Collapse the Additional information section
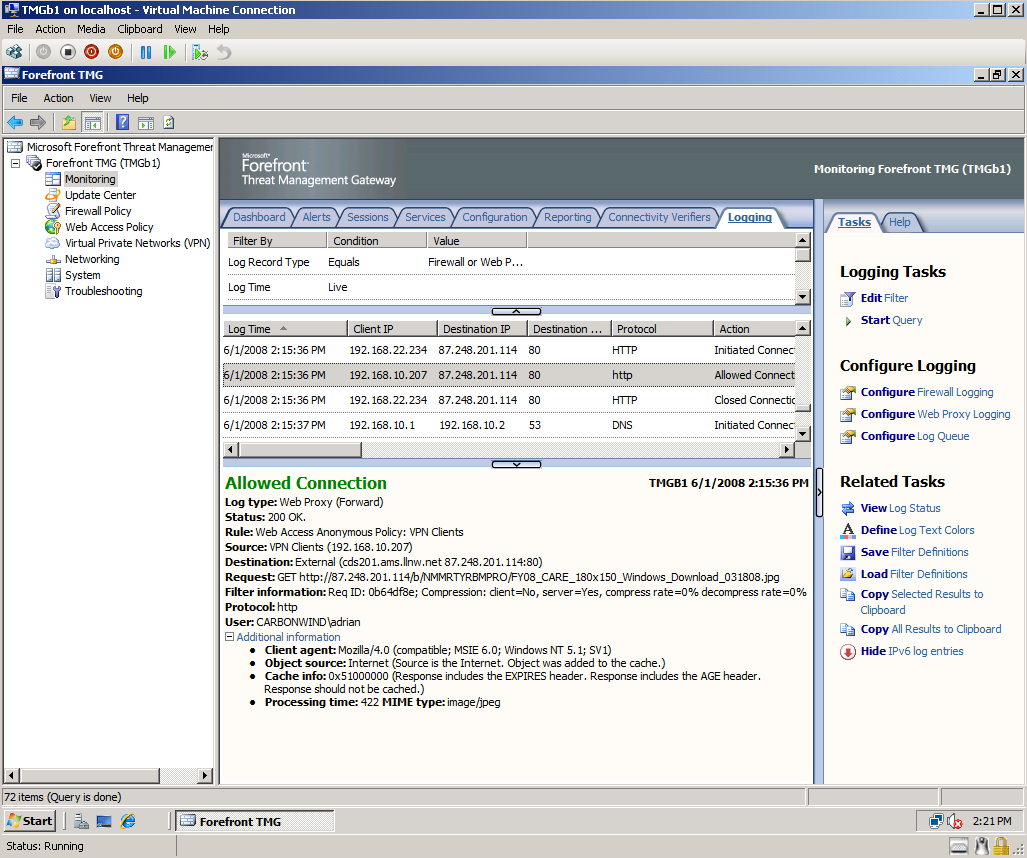The image size is (1027, 858). tap(229, 637)
